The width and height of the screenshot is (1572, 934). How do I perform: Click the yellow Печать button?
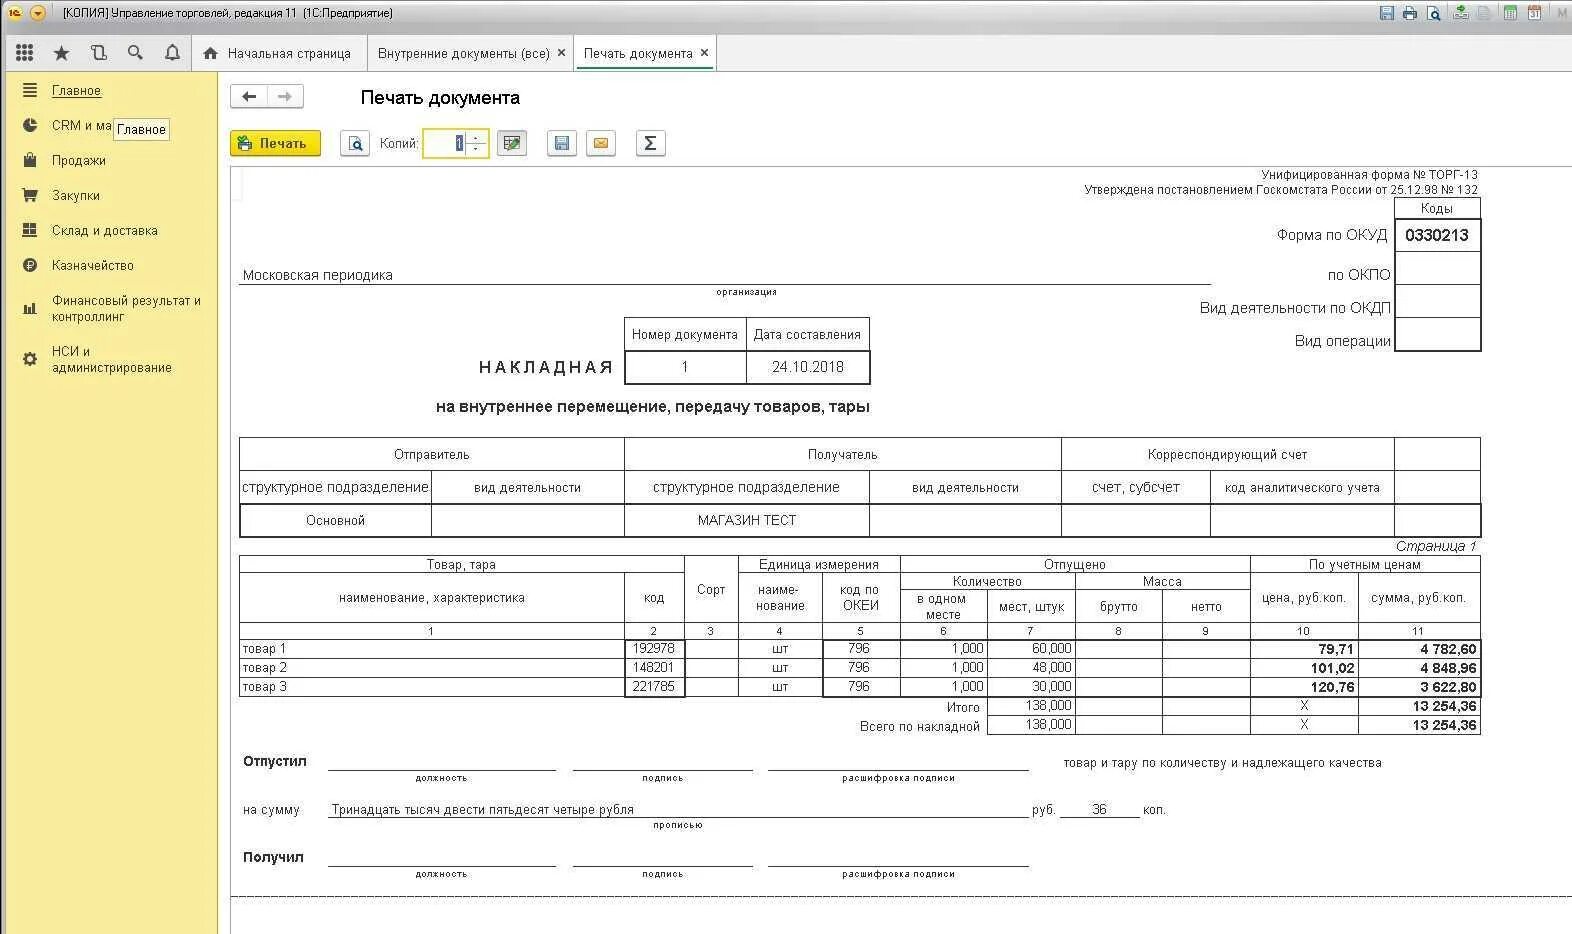(275, 143)
